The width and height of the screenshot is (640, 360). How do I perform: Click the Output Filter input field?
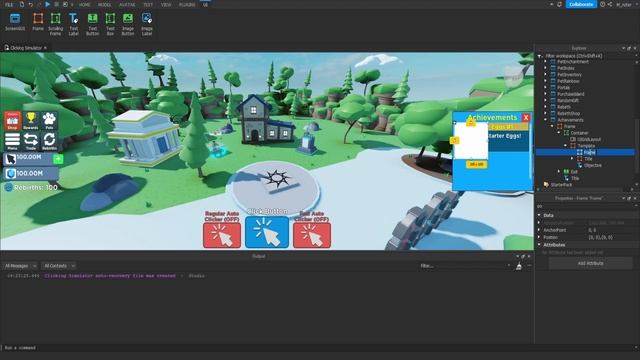click(x=465, y=266)
